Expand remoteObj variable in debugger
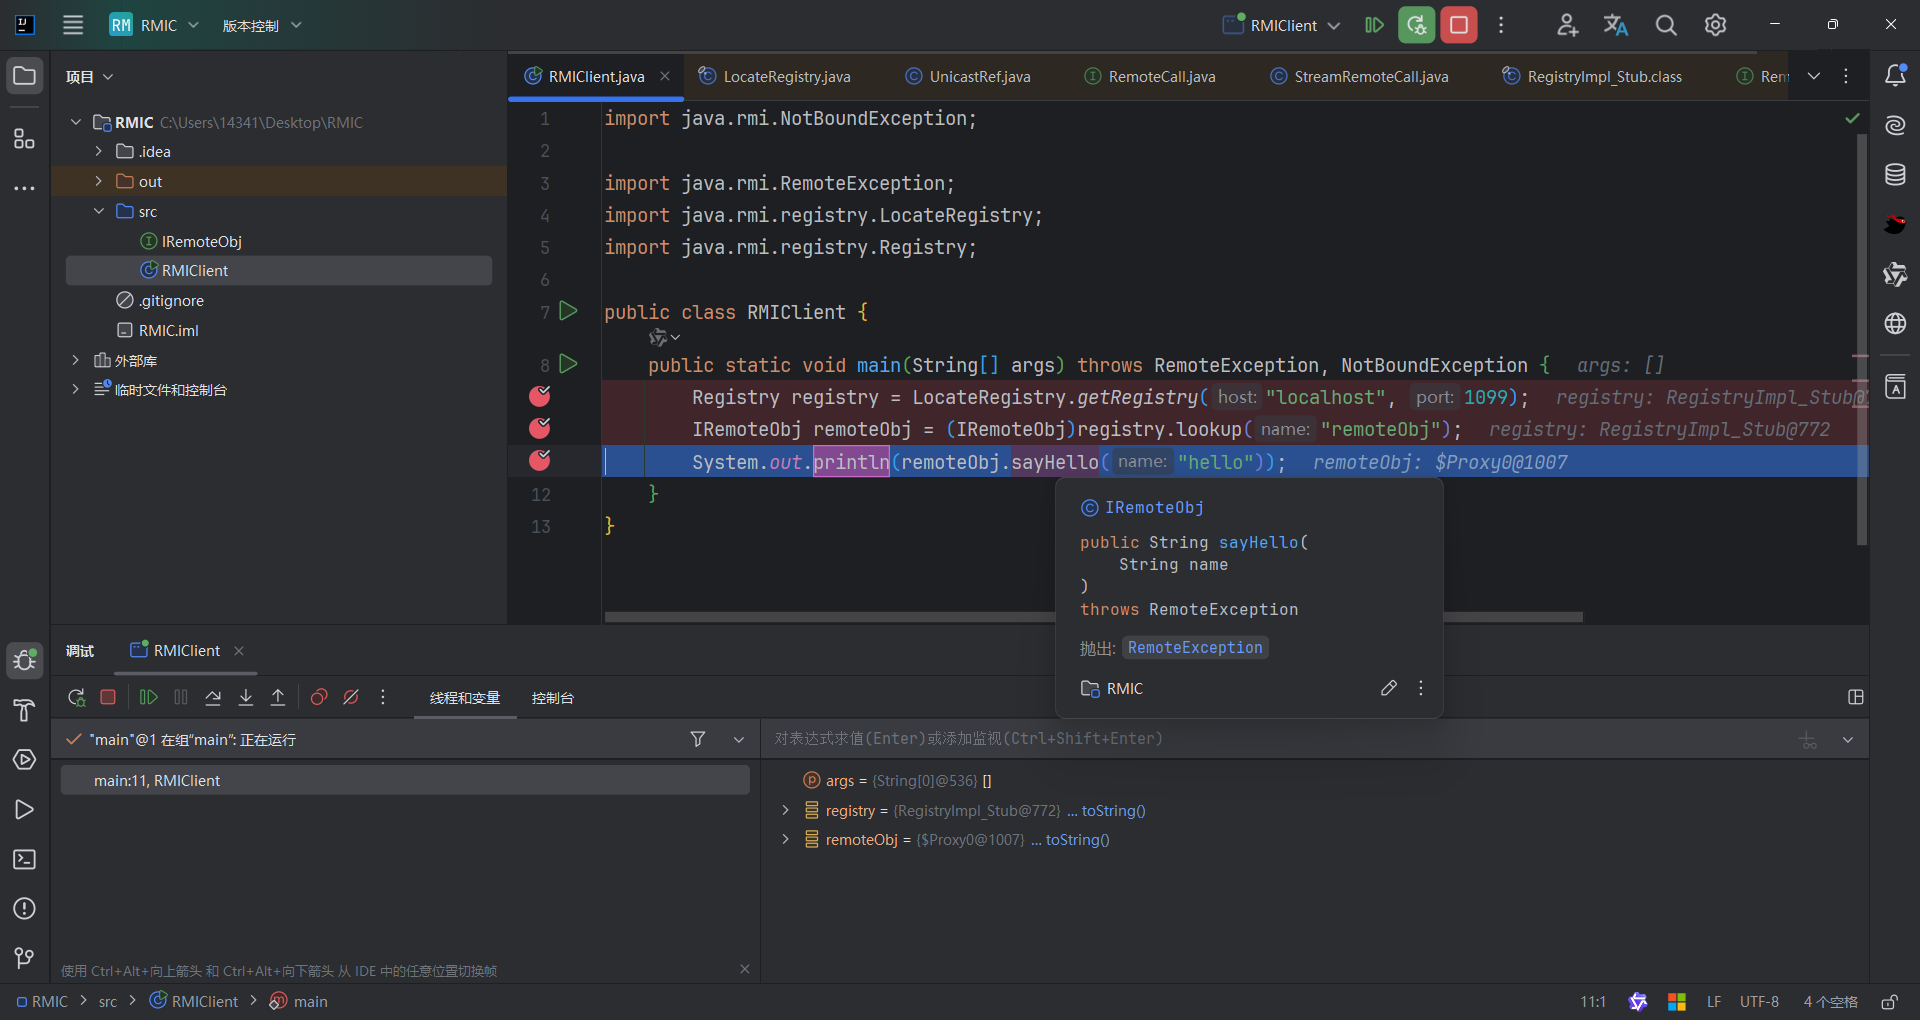The height and width of the screenshot is (1020, 1920). (785, 839)
